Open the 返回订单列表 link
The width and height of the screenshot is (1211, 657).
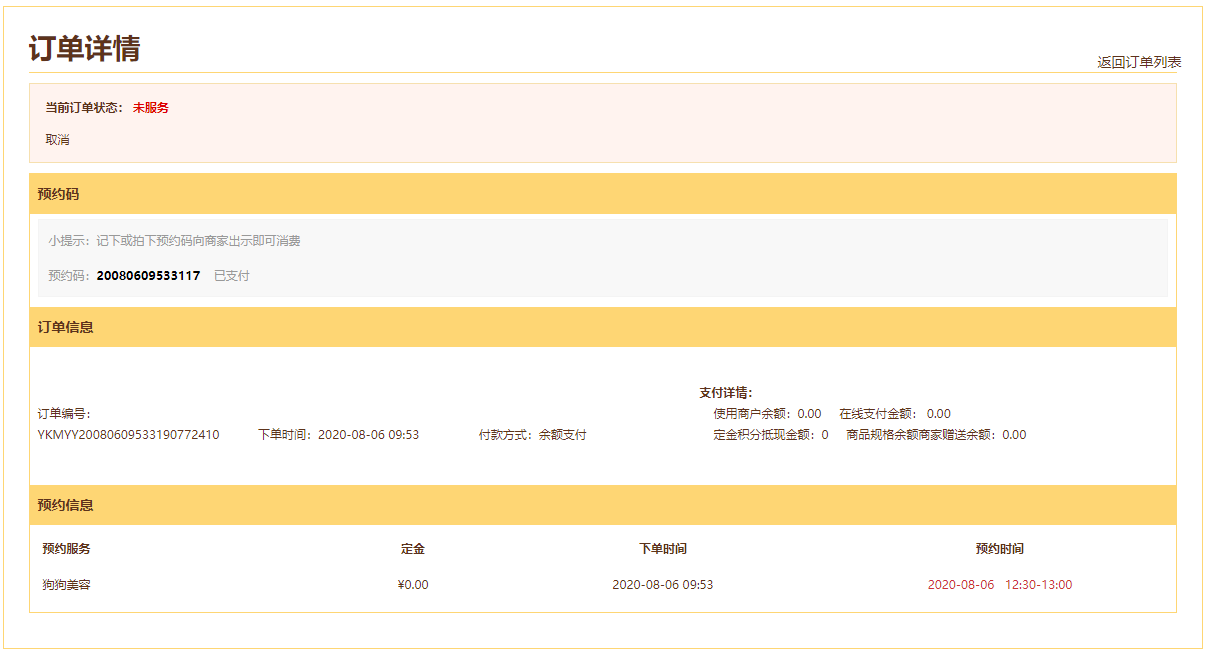[x=1139, y=62]
